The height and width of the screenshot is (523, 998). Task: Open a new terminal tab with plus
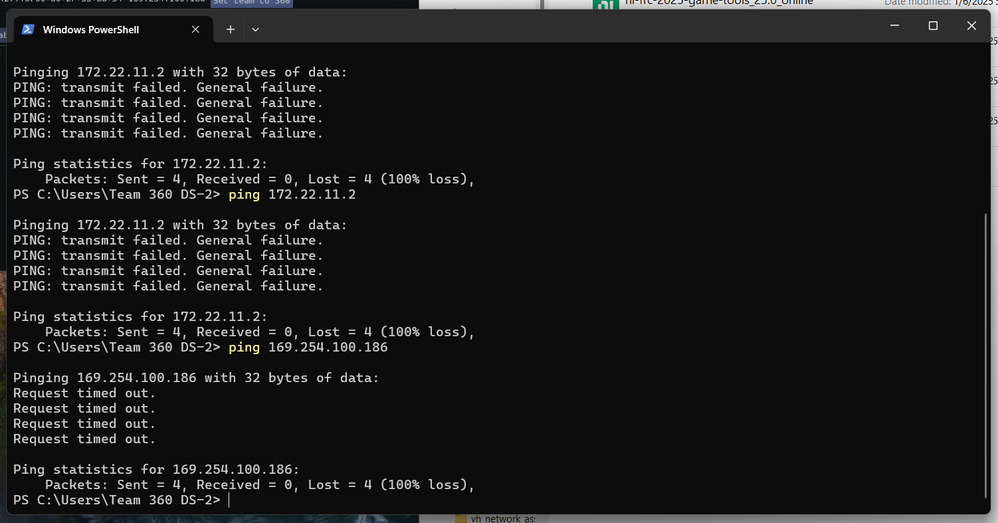[230, 29]
